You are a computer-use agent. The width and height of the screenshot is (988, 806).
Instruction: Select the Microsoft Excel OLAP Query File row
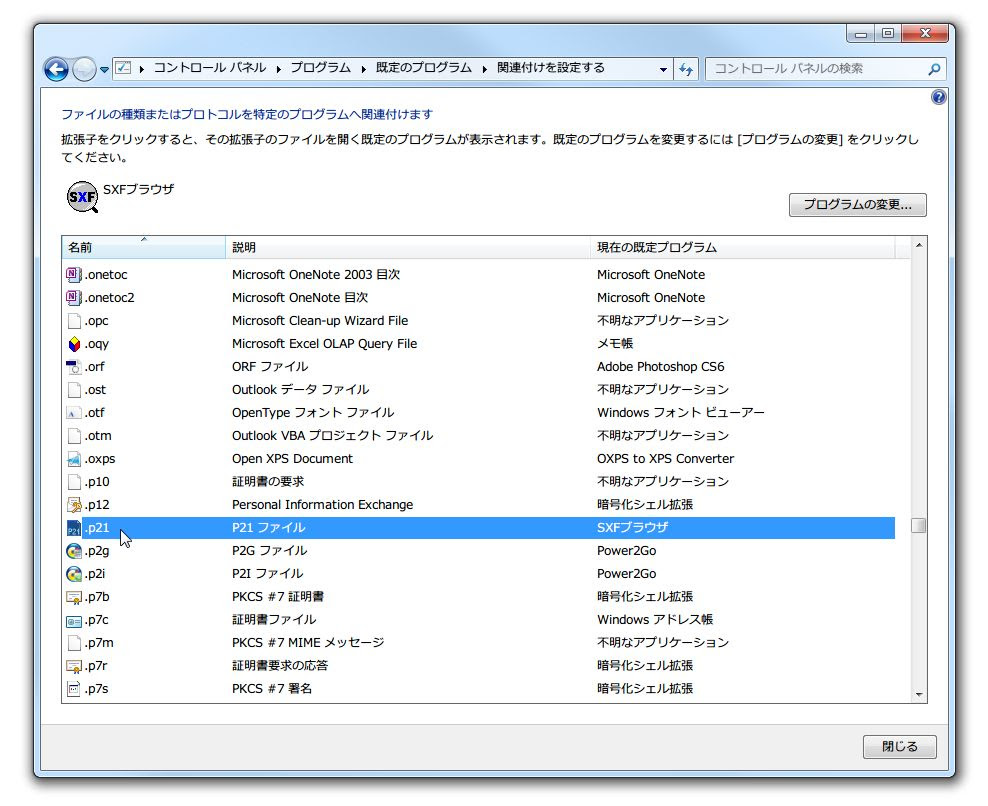tap(479, 344)
